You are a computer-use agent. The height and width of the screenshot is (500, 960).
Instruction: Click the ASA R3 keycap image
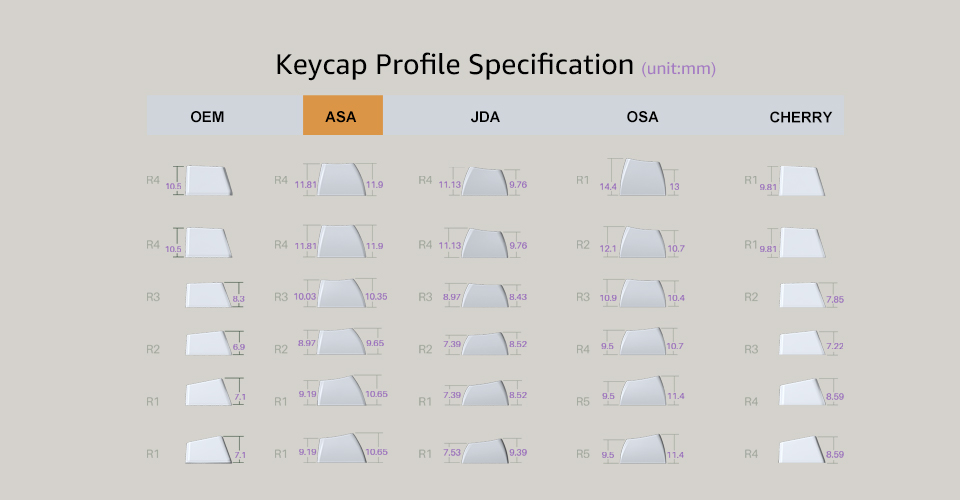[342, 294]
